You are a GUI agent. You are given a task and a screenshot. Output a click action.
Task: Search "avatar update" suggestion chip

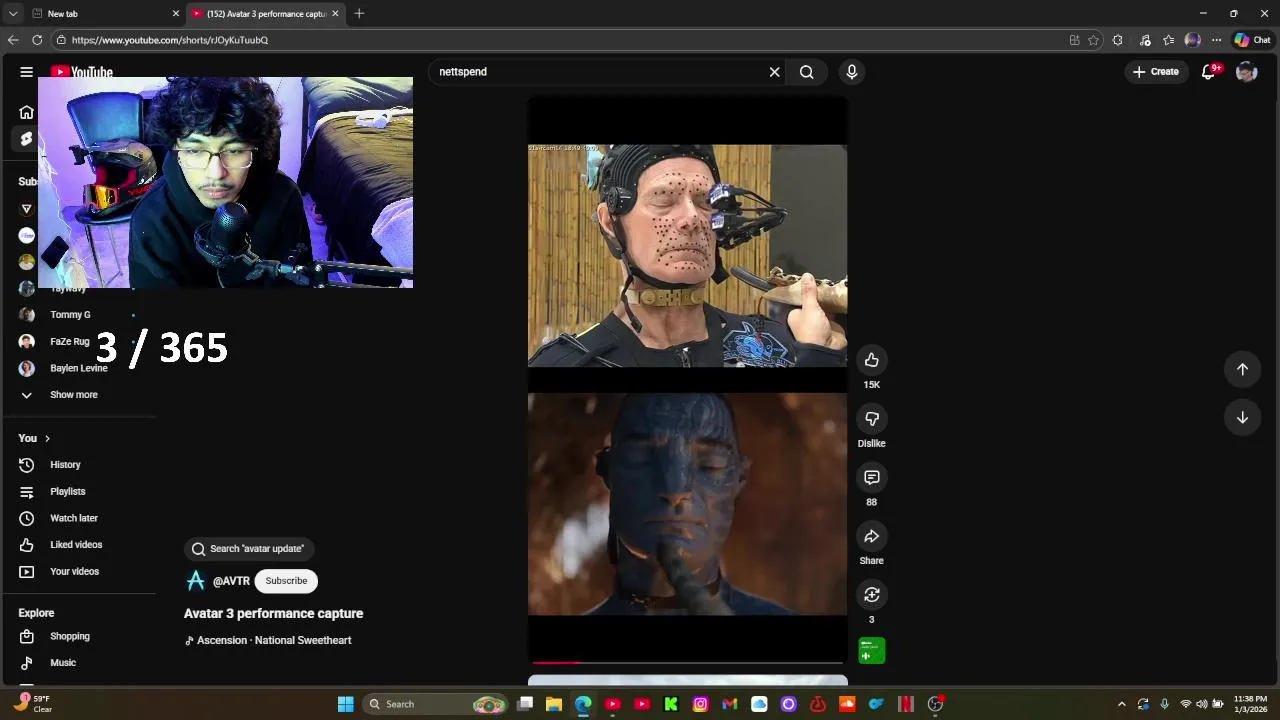249,549
